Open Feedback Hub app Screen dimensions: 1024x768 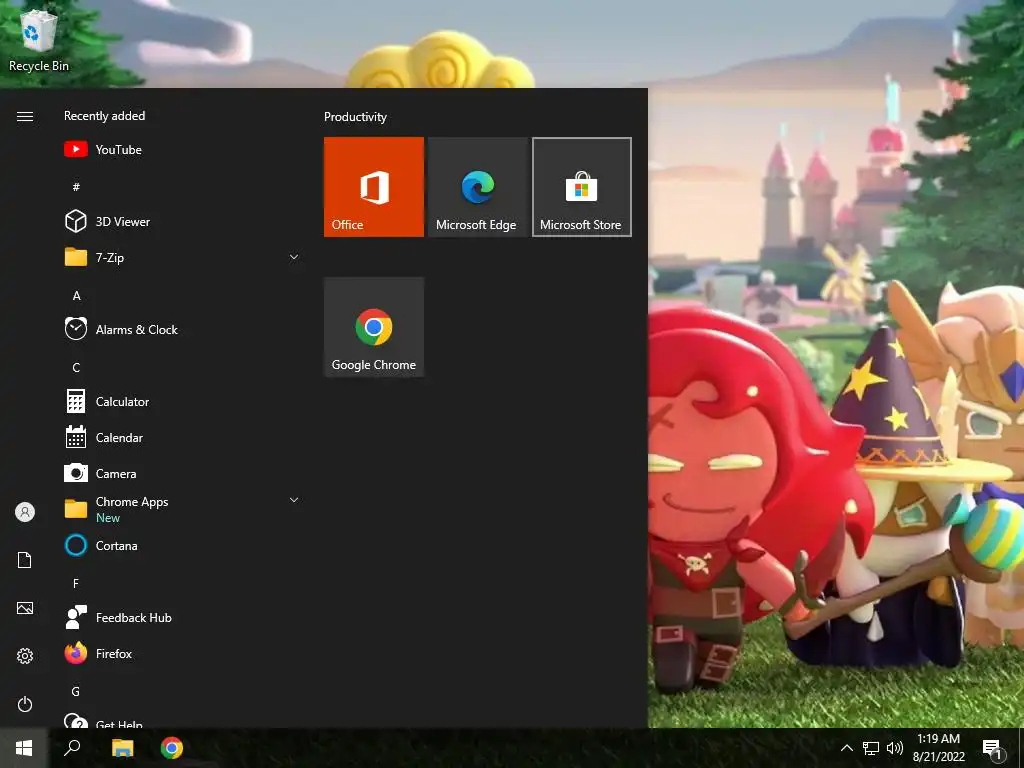(182, 617)
